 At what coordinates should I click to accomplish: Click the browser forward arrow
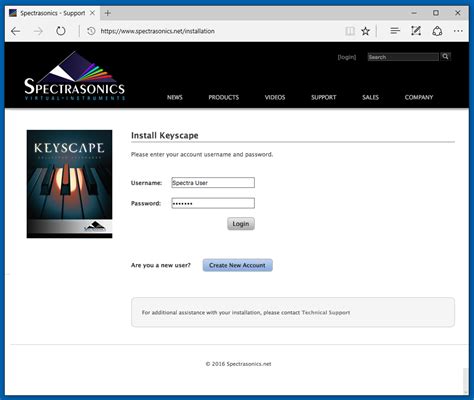pos(38,31)
